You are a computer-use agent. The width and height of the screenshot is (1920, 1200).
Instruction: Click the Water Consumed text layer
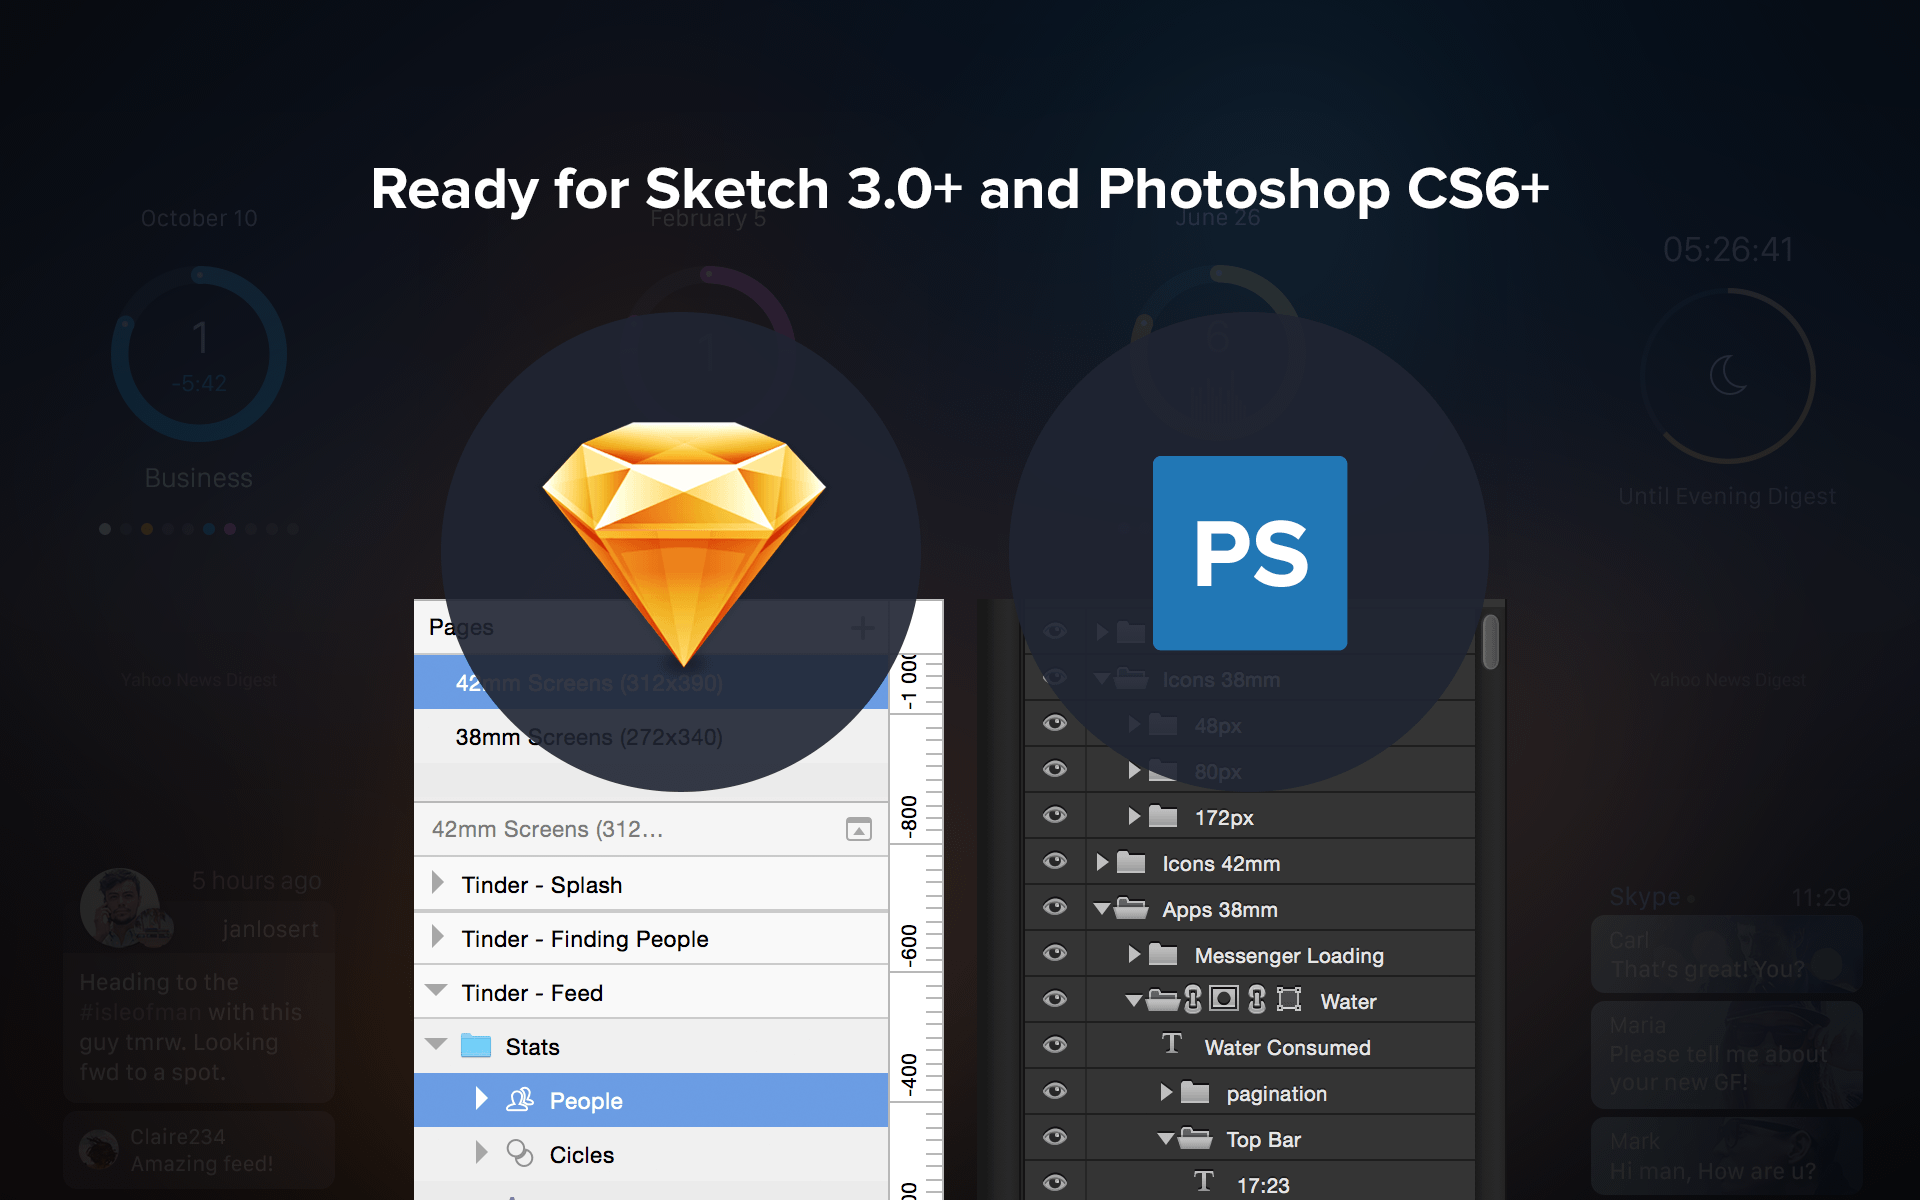(x=1284, y=1049)
